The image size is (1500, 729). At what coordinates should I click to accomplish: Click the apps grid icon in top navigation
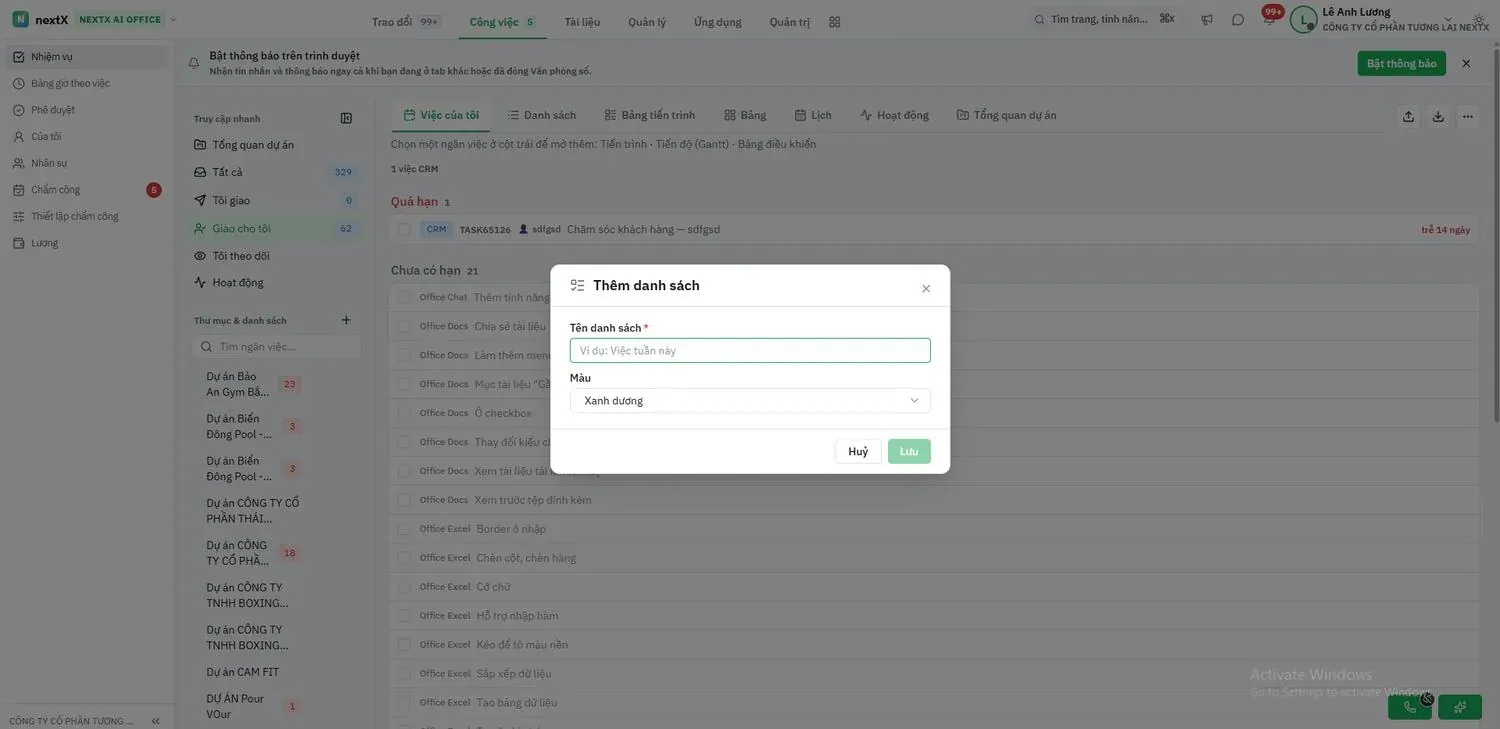(835, 21)
